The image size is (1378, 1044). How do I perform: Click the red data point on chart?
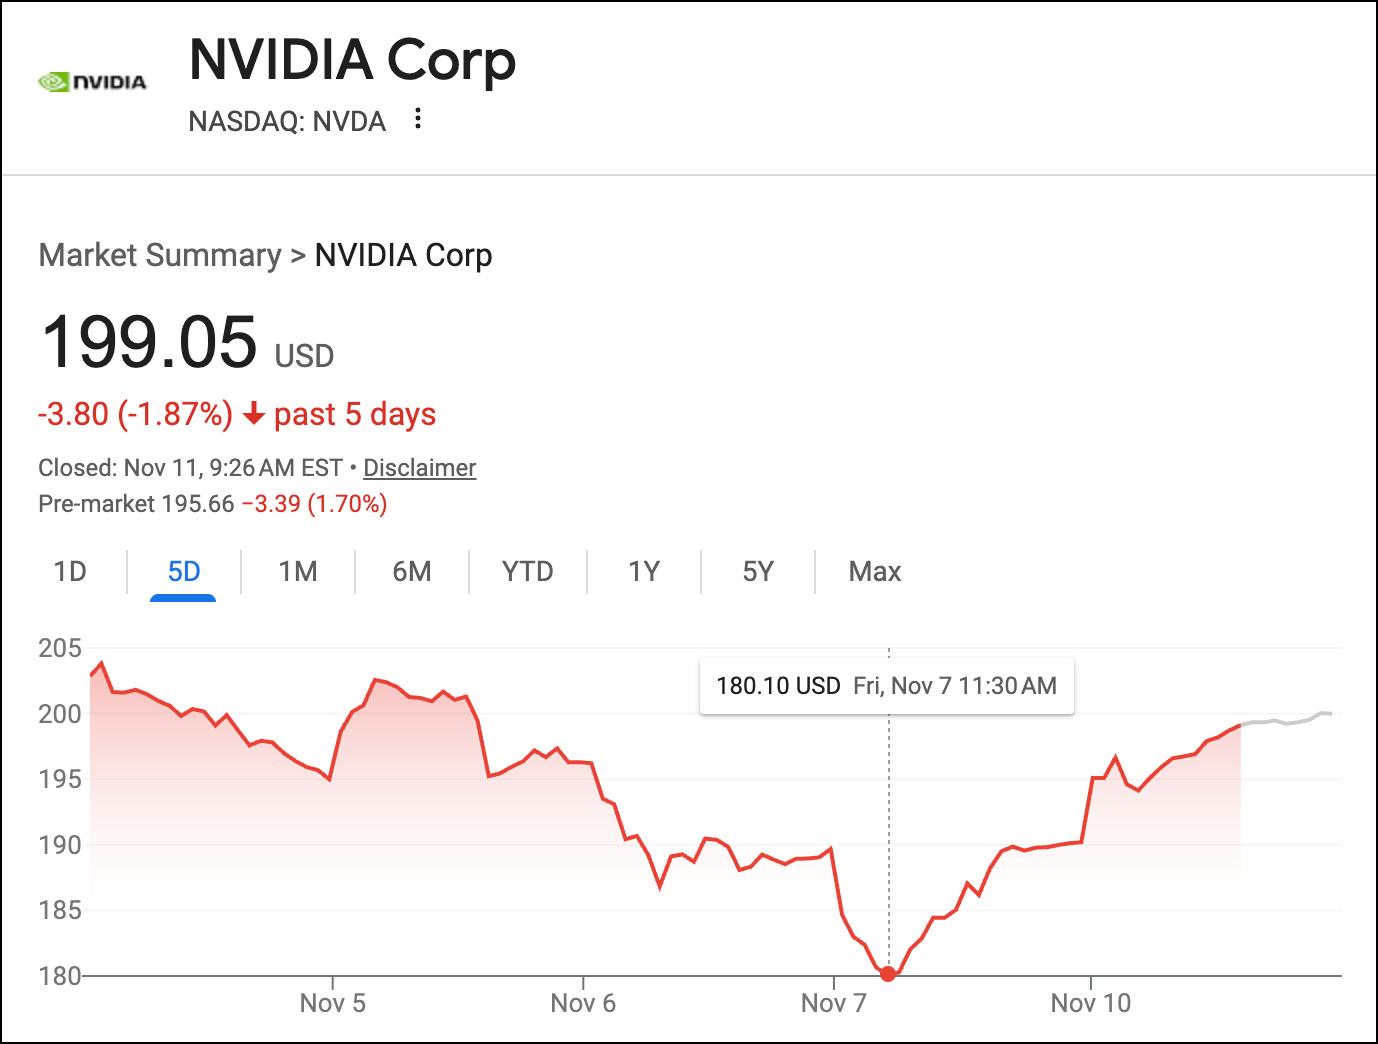click(x=888, y=974)
